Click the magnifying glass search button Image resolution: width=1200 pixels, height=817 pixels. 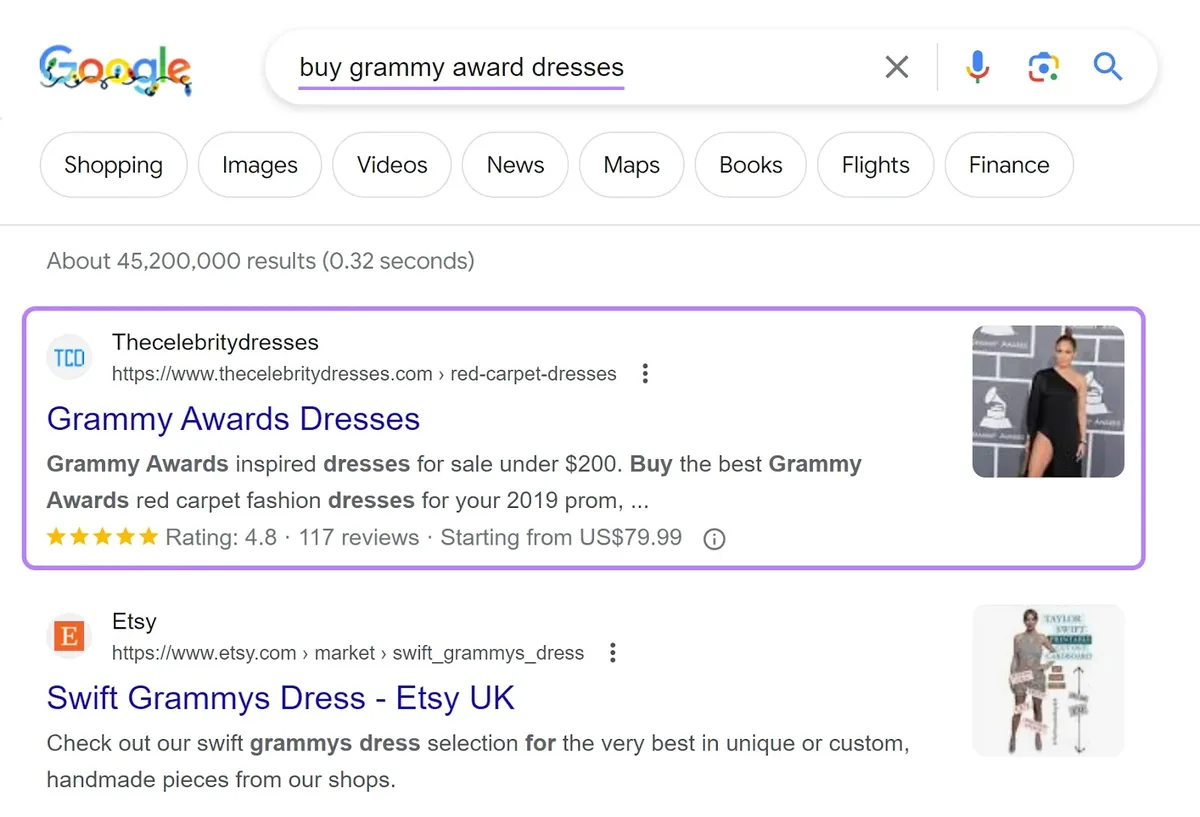(1108, 67)
